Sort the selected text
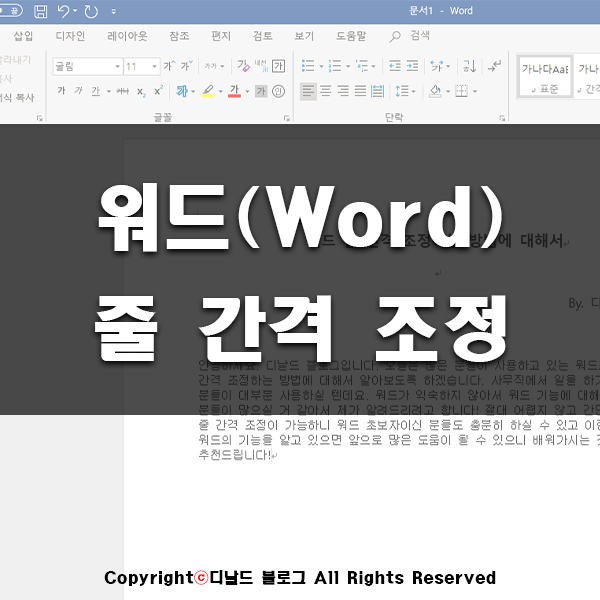Viewport: 600px width, 600px height. (470, 66)
